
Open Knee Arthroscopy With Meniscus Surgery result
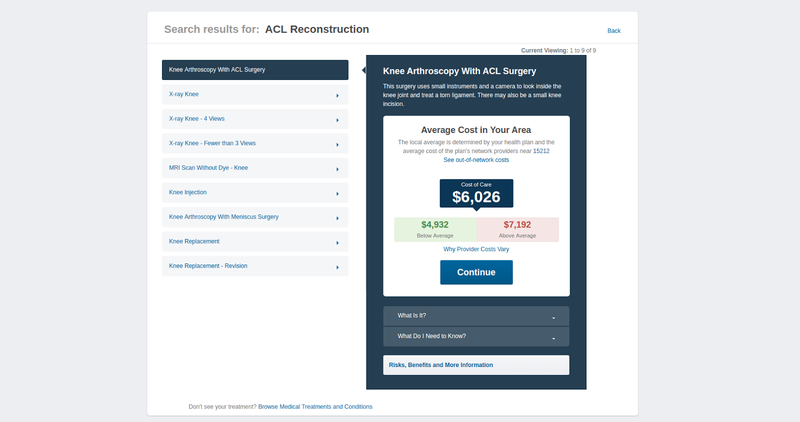point(255,217)
